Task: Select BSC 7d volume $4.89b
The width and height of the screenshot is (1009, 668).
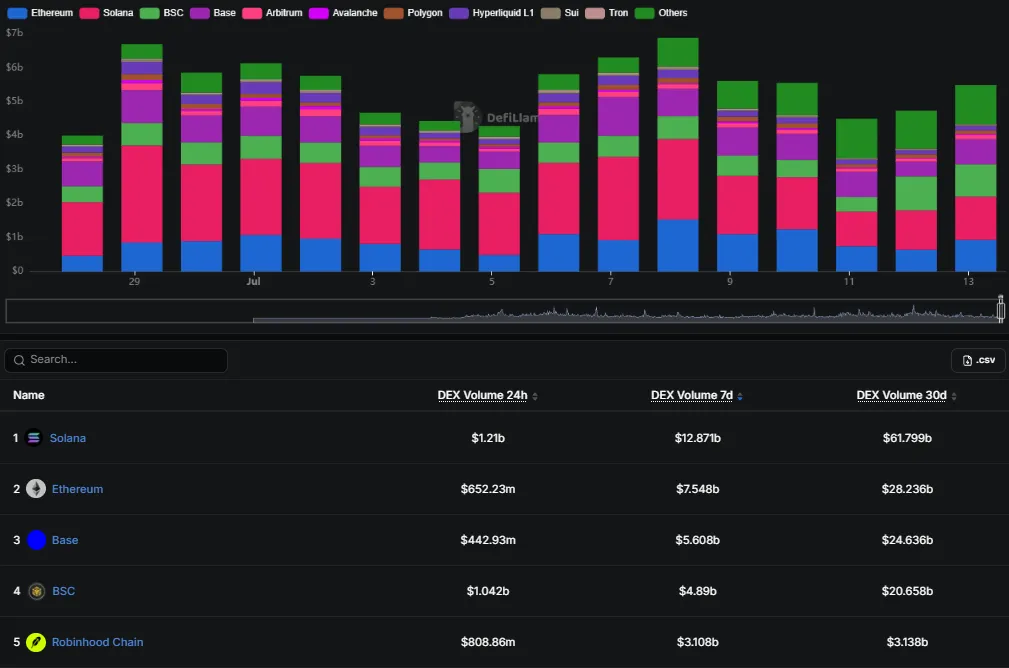Action: [x=698, y=591]
